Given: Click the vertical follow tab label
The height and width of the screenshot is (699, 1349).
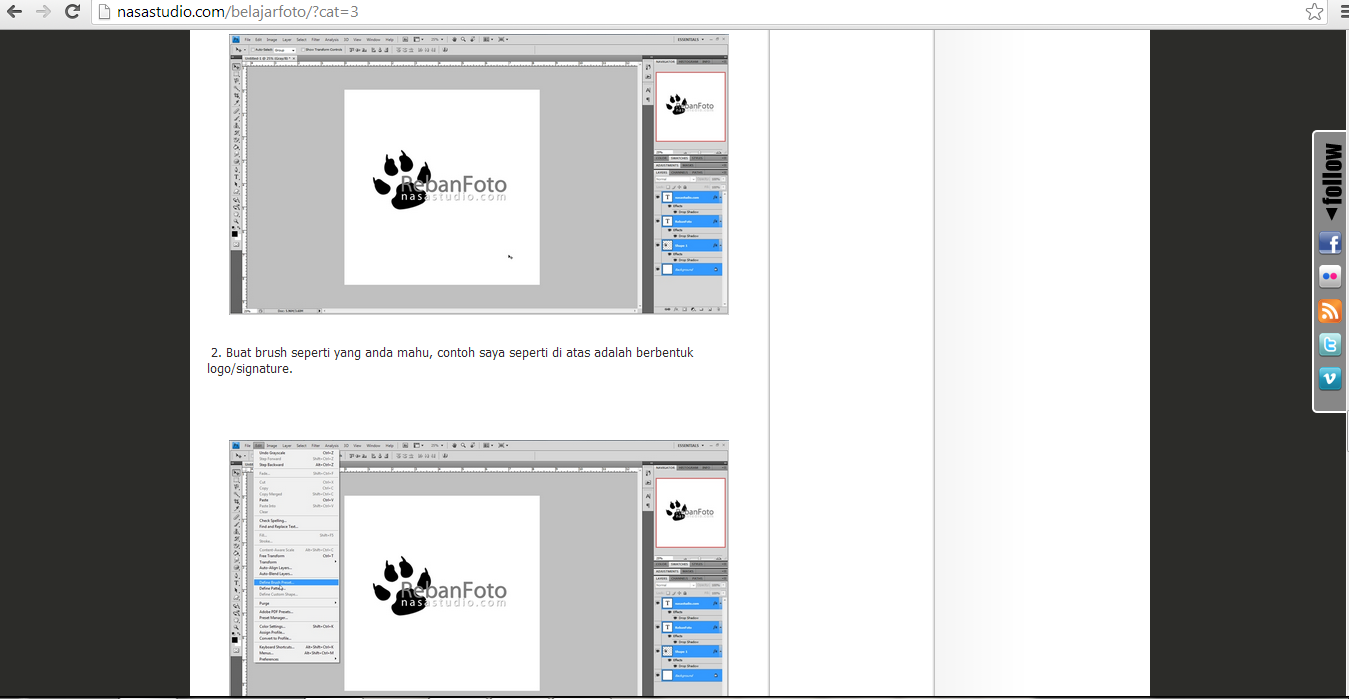Looking at the screenshot, I should pos(1333,182).
